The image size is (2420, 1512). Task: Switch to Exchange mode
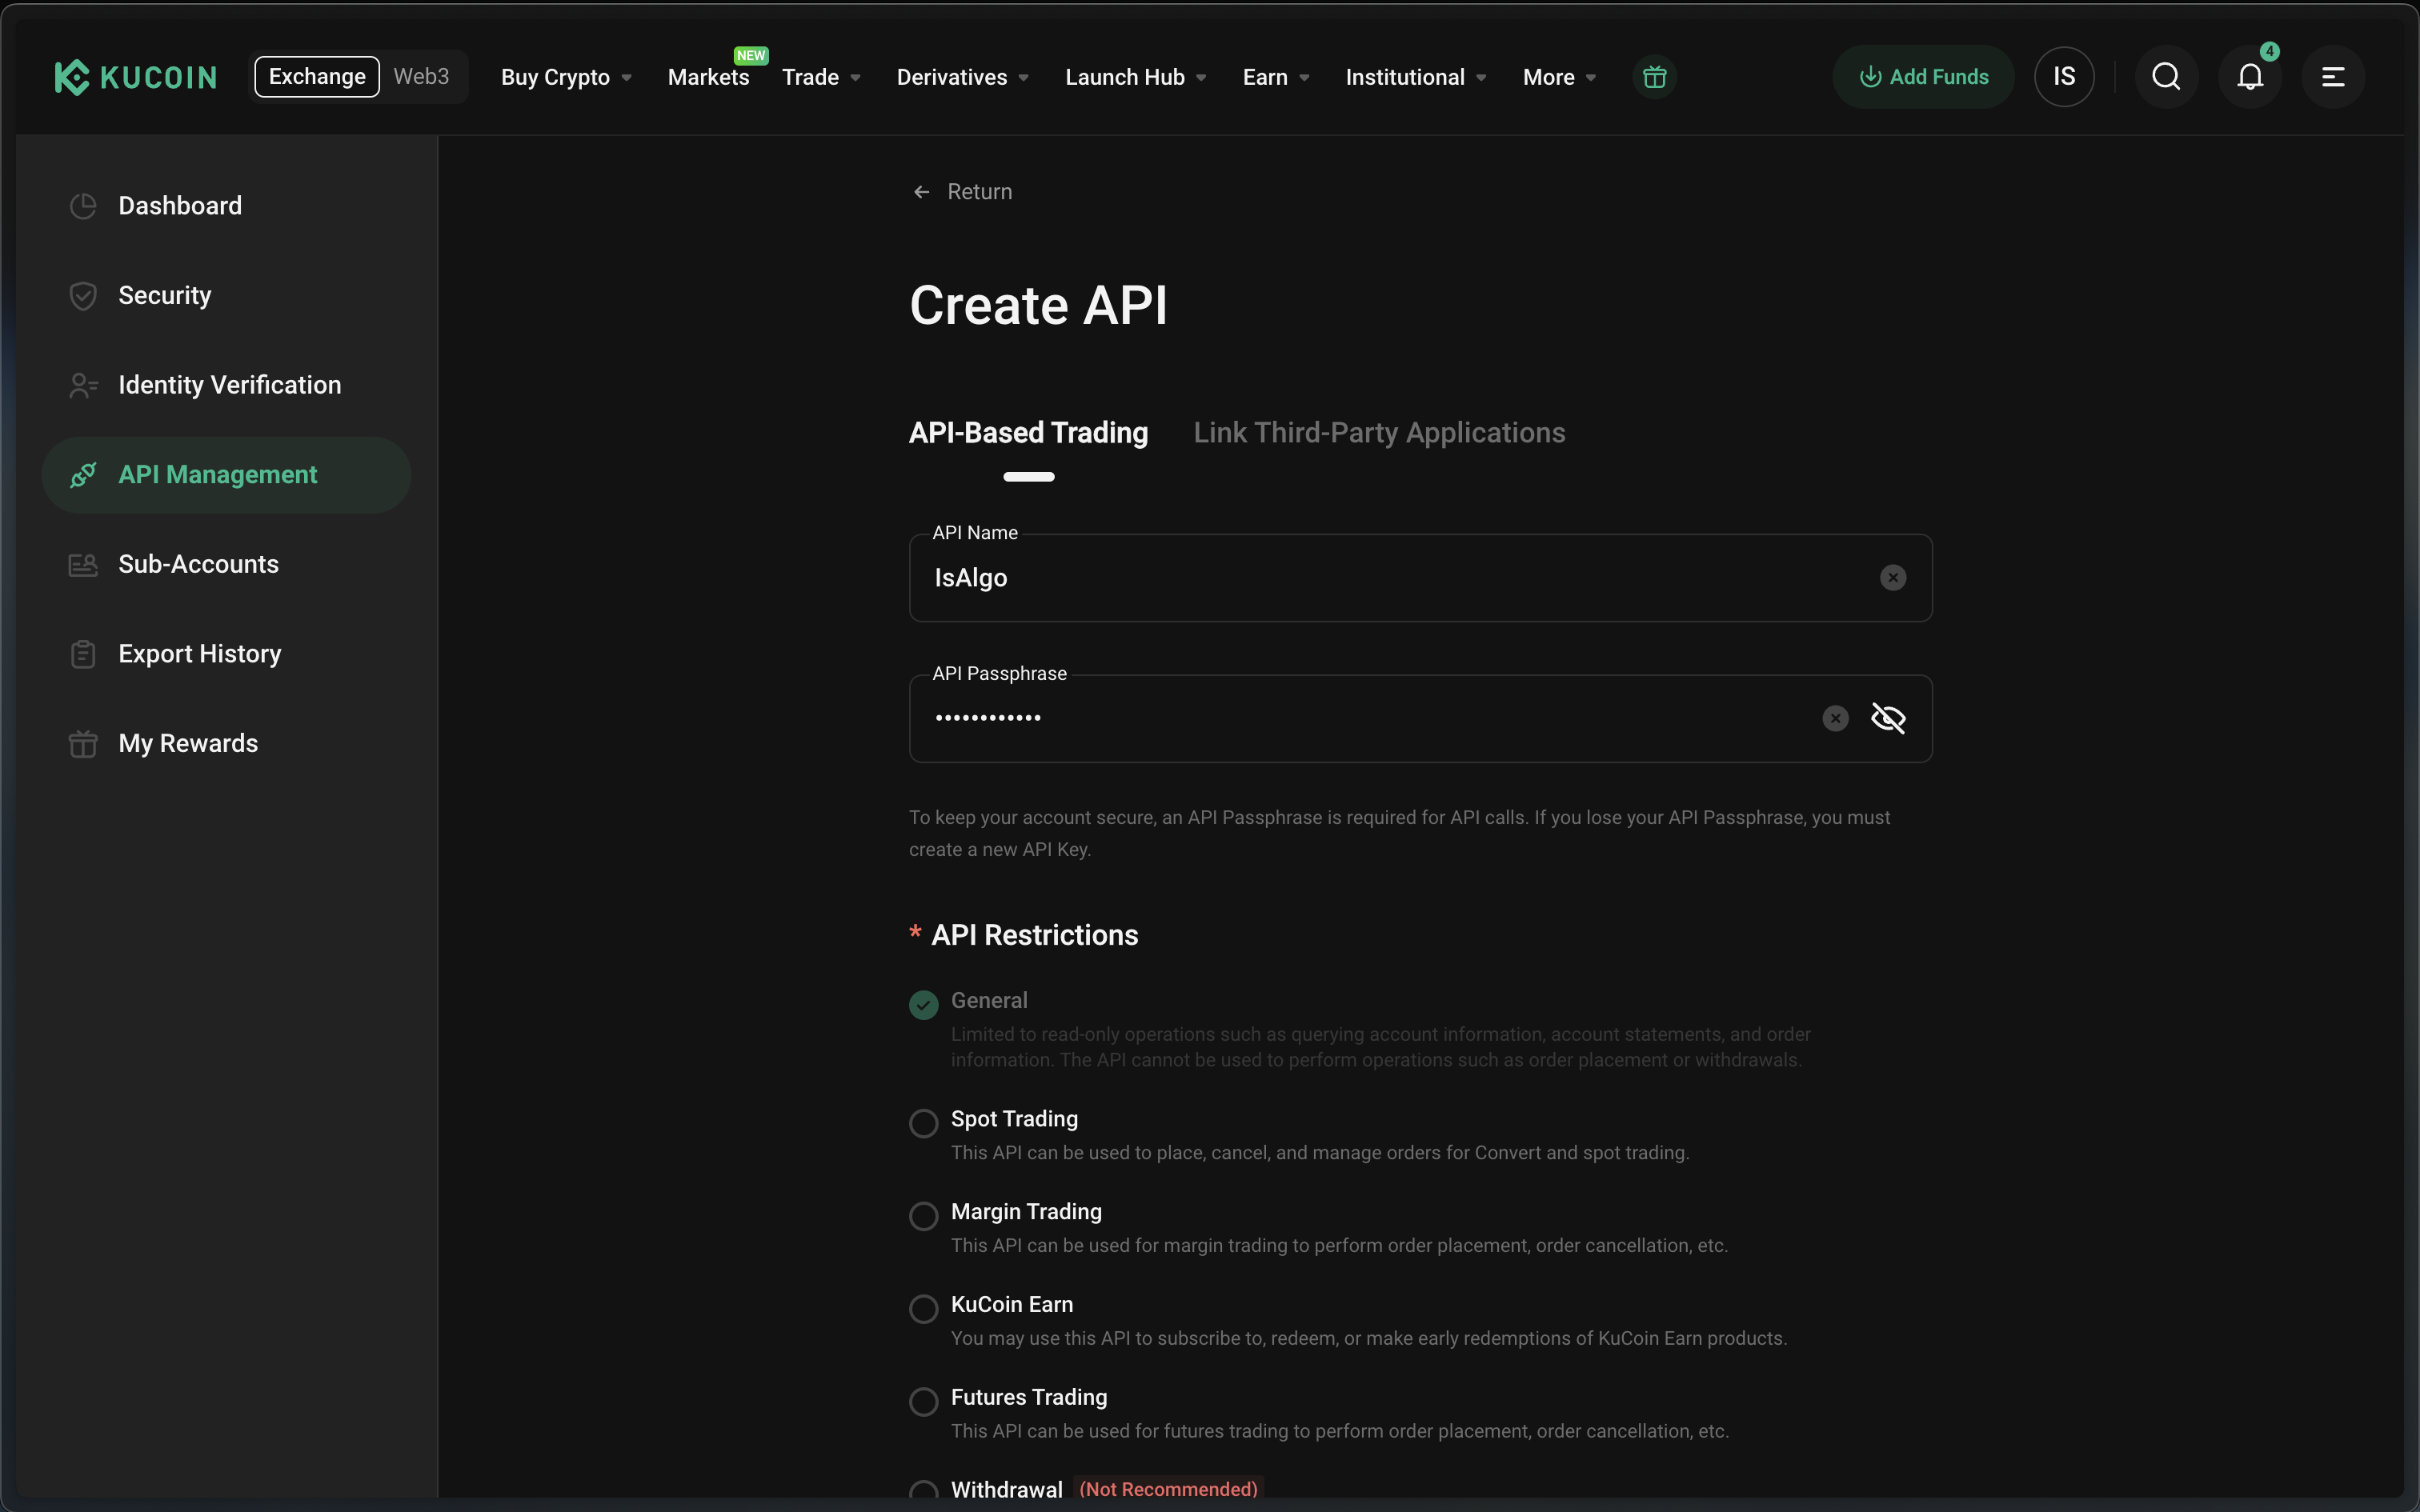(x=317, y=77)
